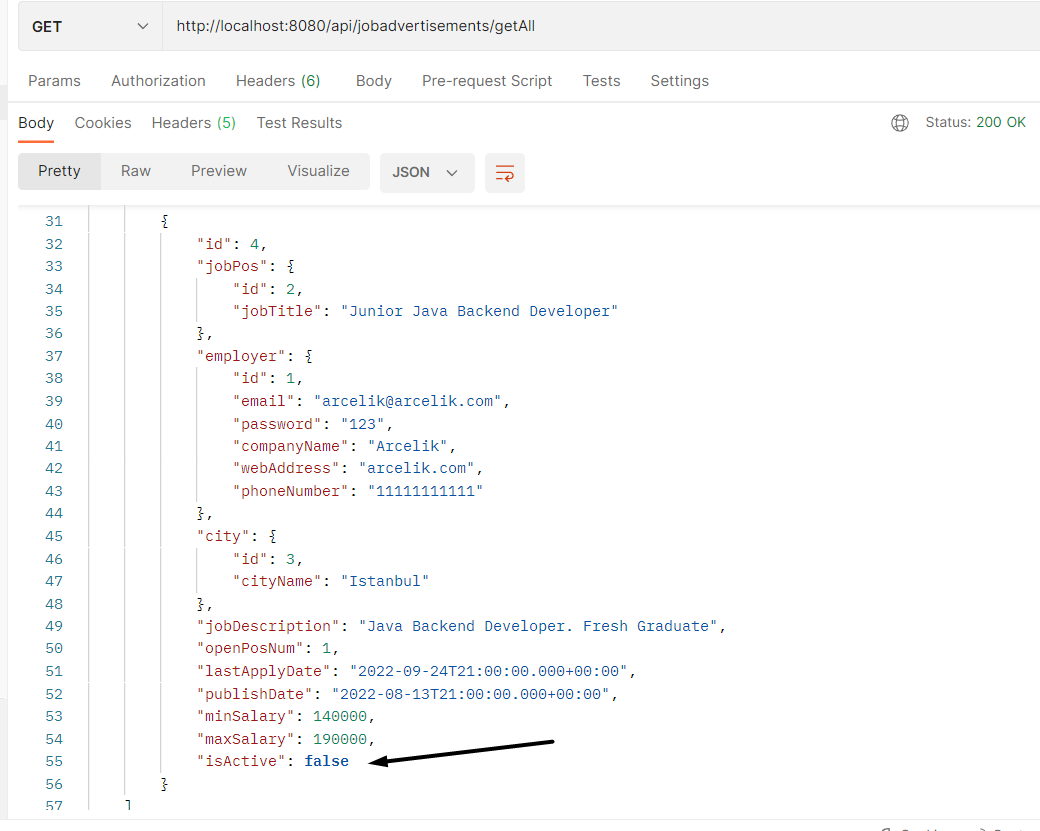Collapse the employer object on line 37
The width and height of the screenshot is (1040, 831).
pos(308,356)
